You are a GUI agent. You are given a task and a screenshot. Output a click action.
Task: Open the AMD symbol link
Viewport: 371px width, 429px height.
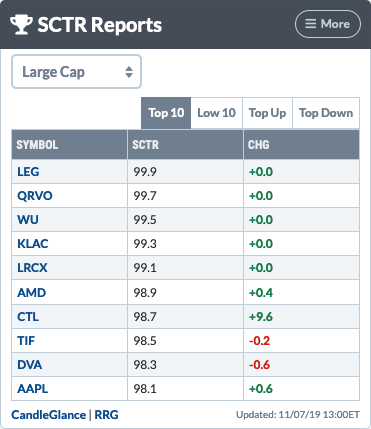(x=31, y=293)
